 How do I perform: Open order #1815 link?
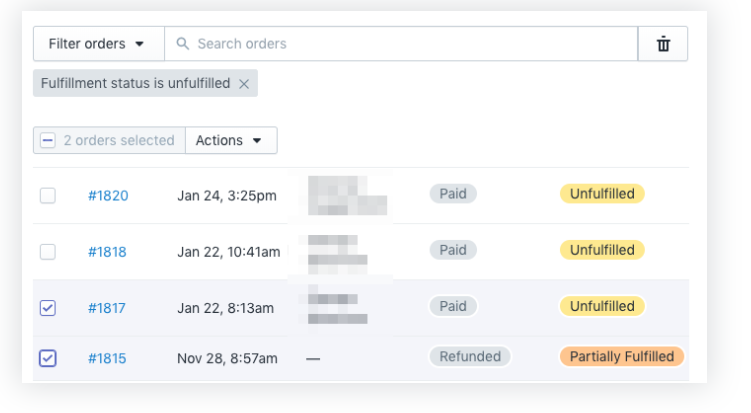tap(107, 358)
